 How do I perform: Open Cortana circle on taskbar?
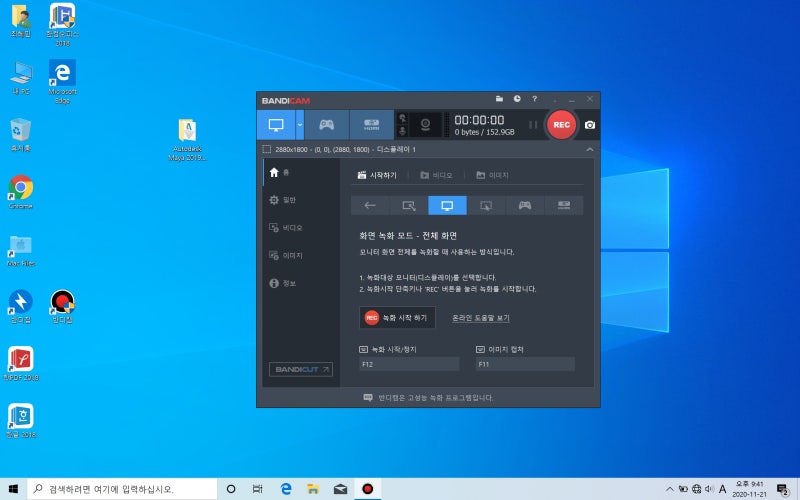click(x=231, y=489)
